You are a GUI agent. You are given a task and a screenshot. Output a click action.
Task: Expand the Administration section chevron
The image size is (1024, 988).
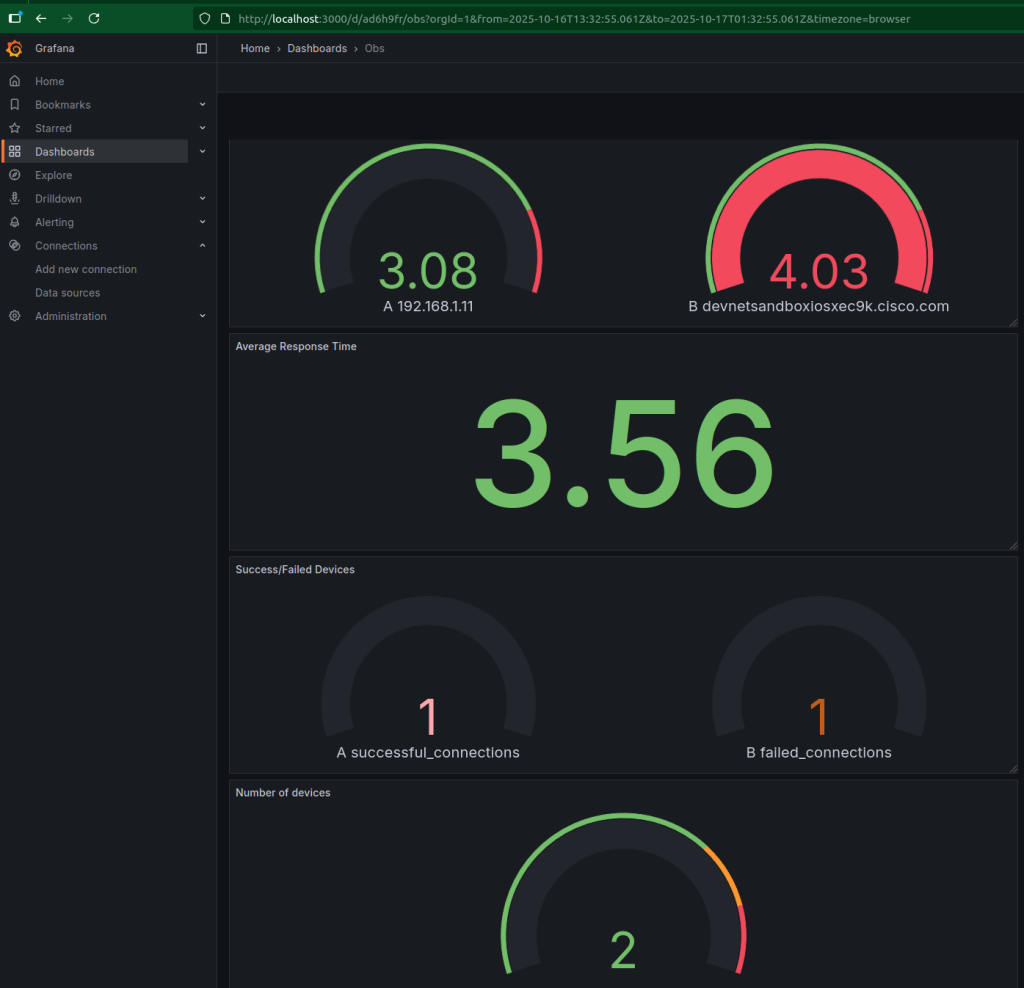[x=202, y=316]
